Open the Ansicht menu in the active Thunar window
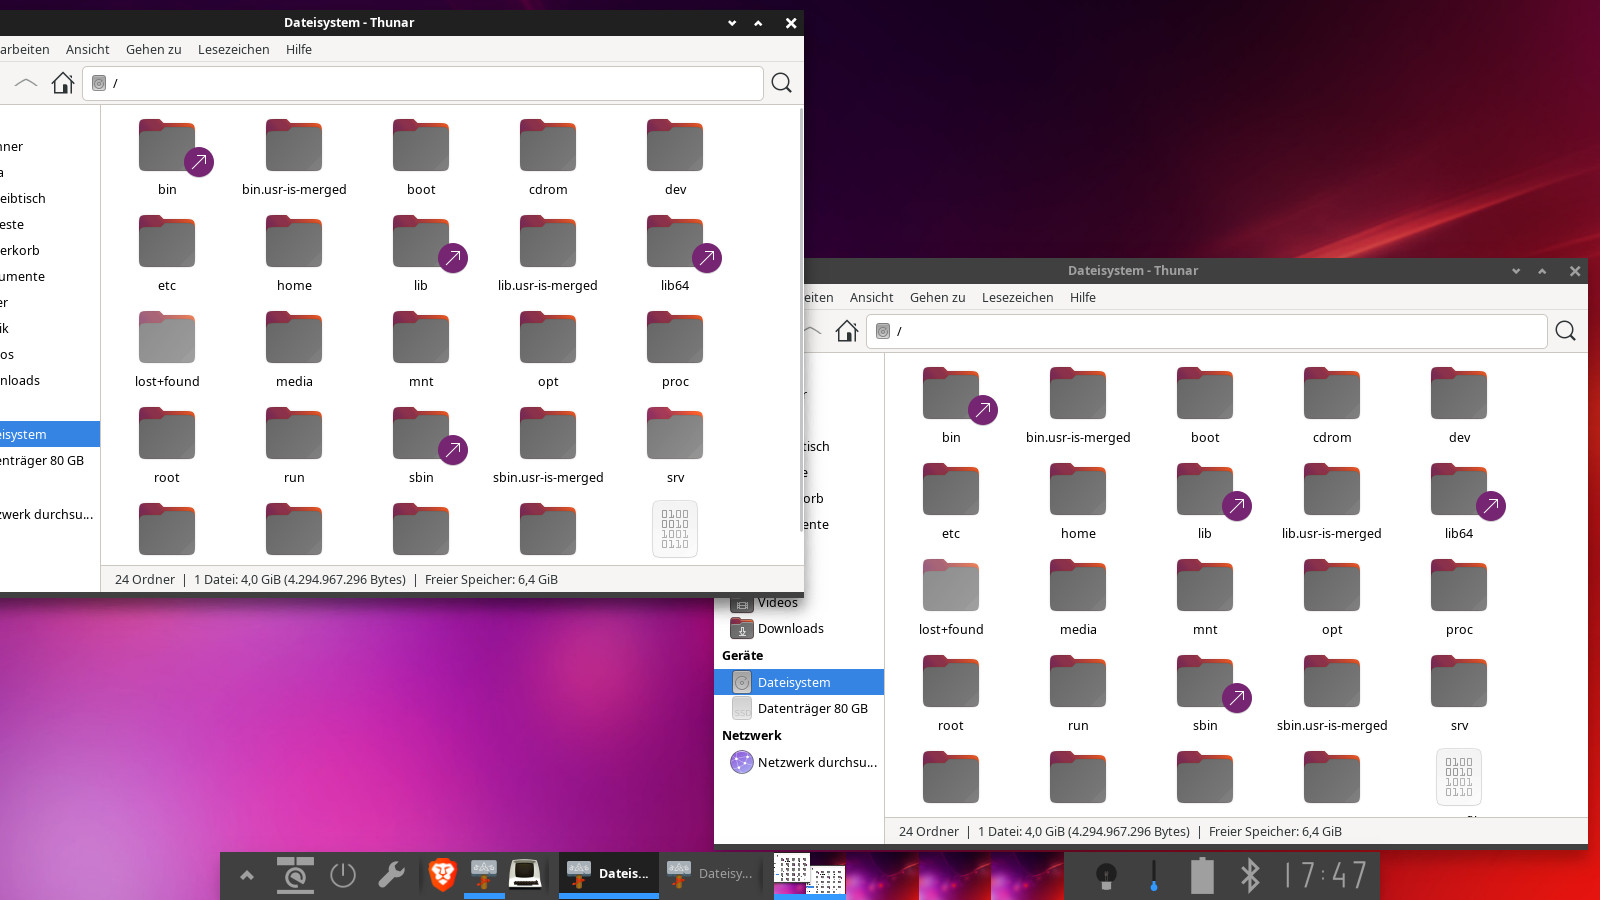Image resolution: width=1600 pixels, height=900 pixels. [87, 50]
